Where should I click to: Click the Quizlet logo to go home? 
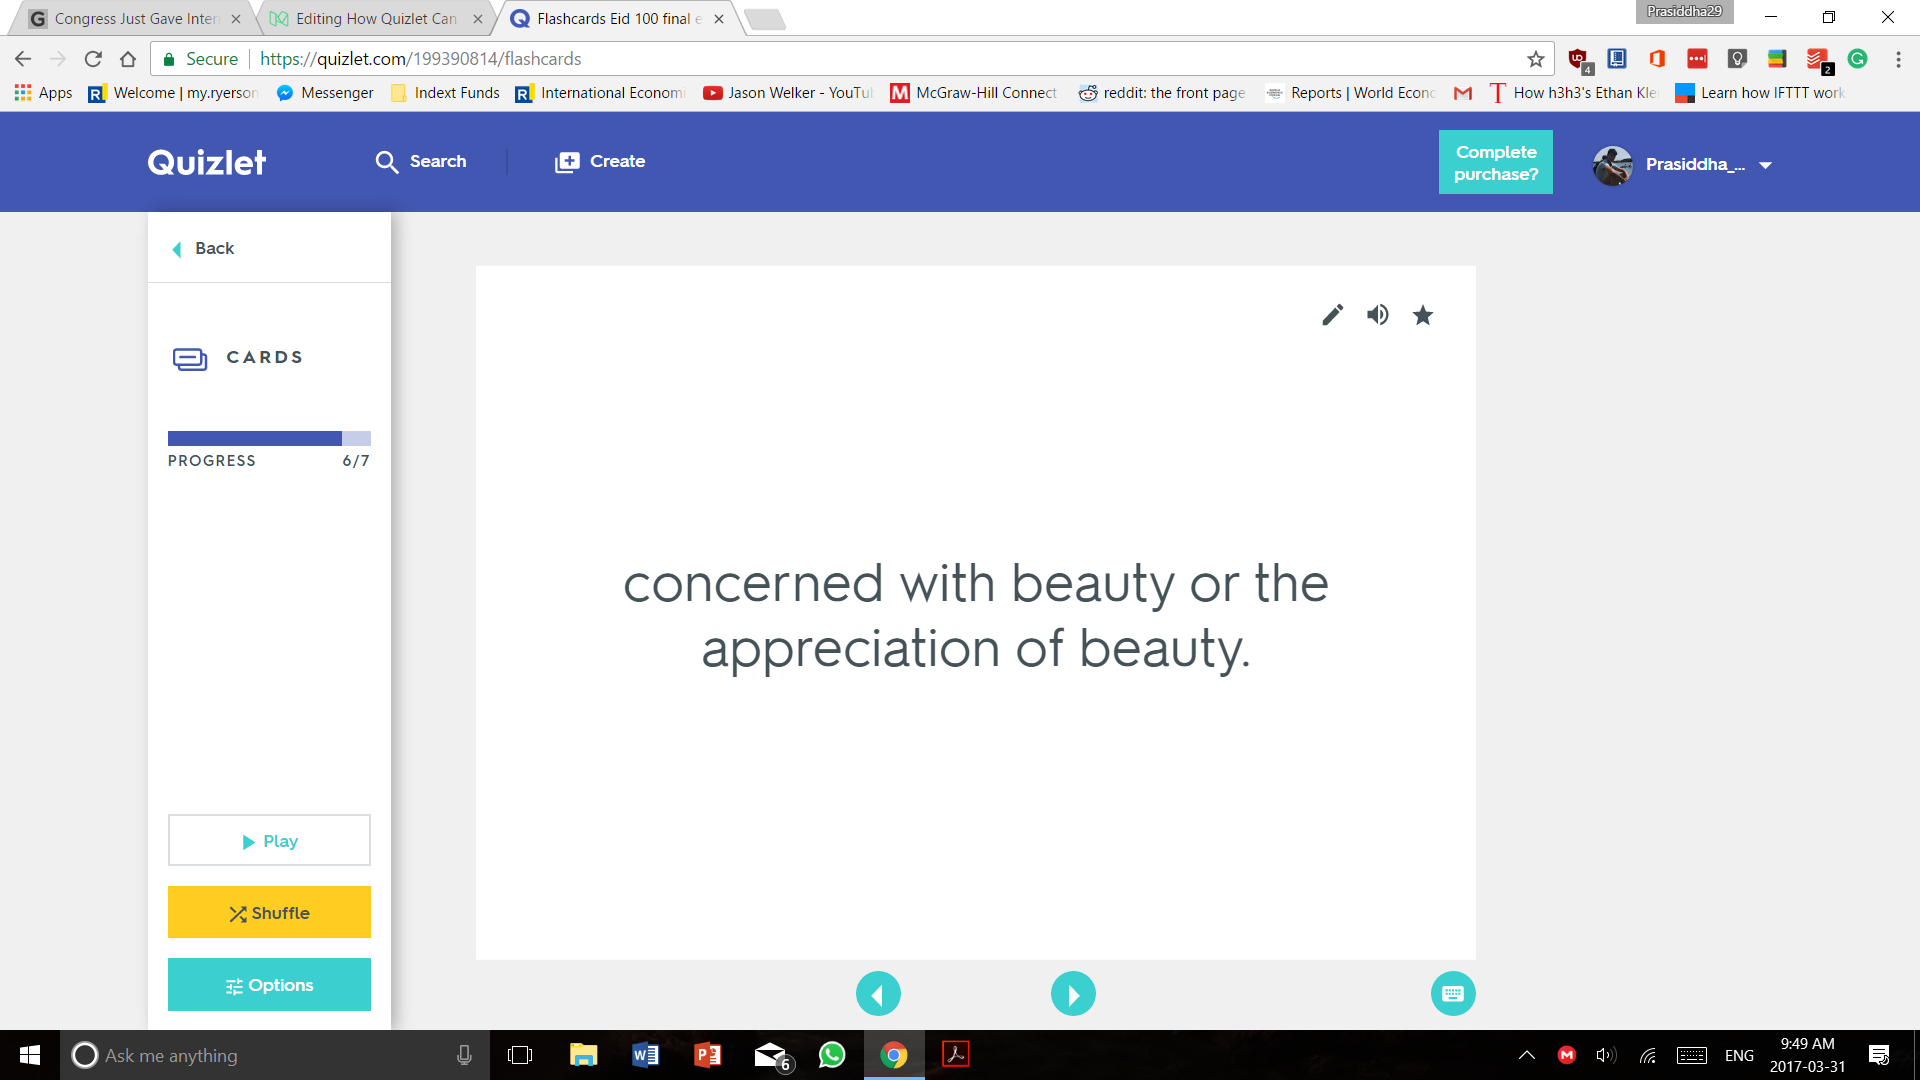coord(206,162)
